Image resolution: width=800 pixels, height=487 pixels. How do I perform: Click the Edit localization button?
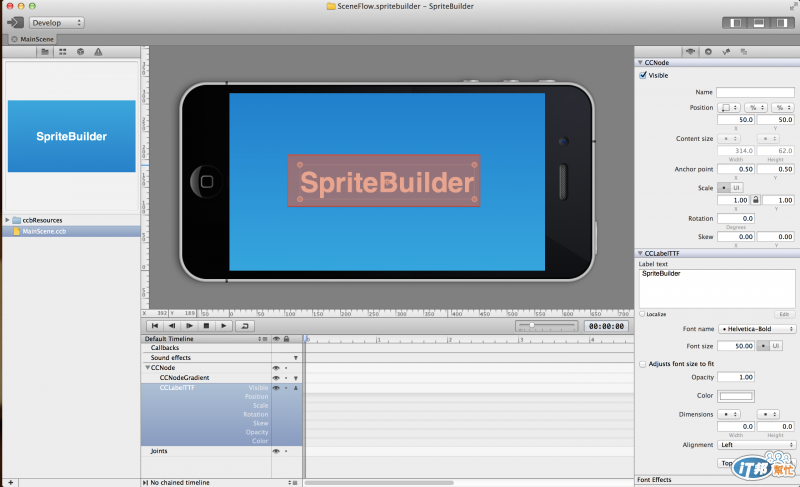(784, 314)
